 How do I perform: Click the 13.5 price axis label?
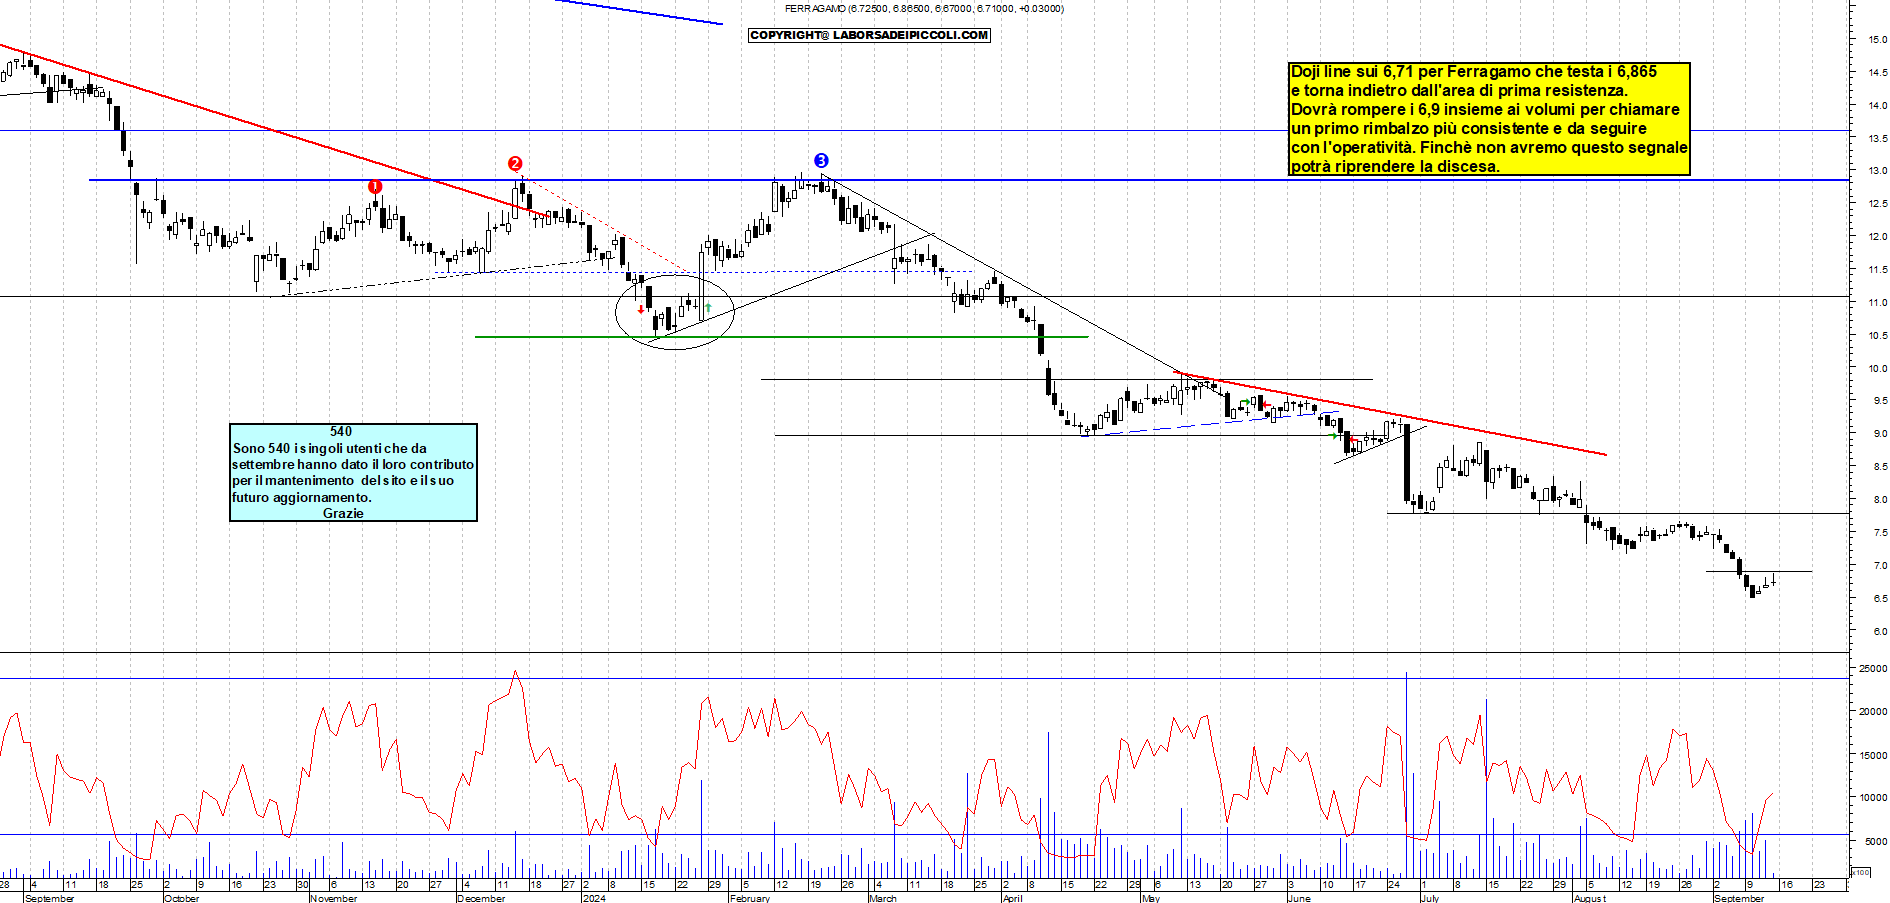tap(1877, 139)
